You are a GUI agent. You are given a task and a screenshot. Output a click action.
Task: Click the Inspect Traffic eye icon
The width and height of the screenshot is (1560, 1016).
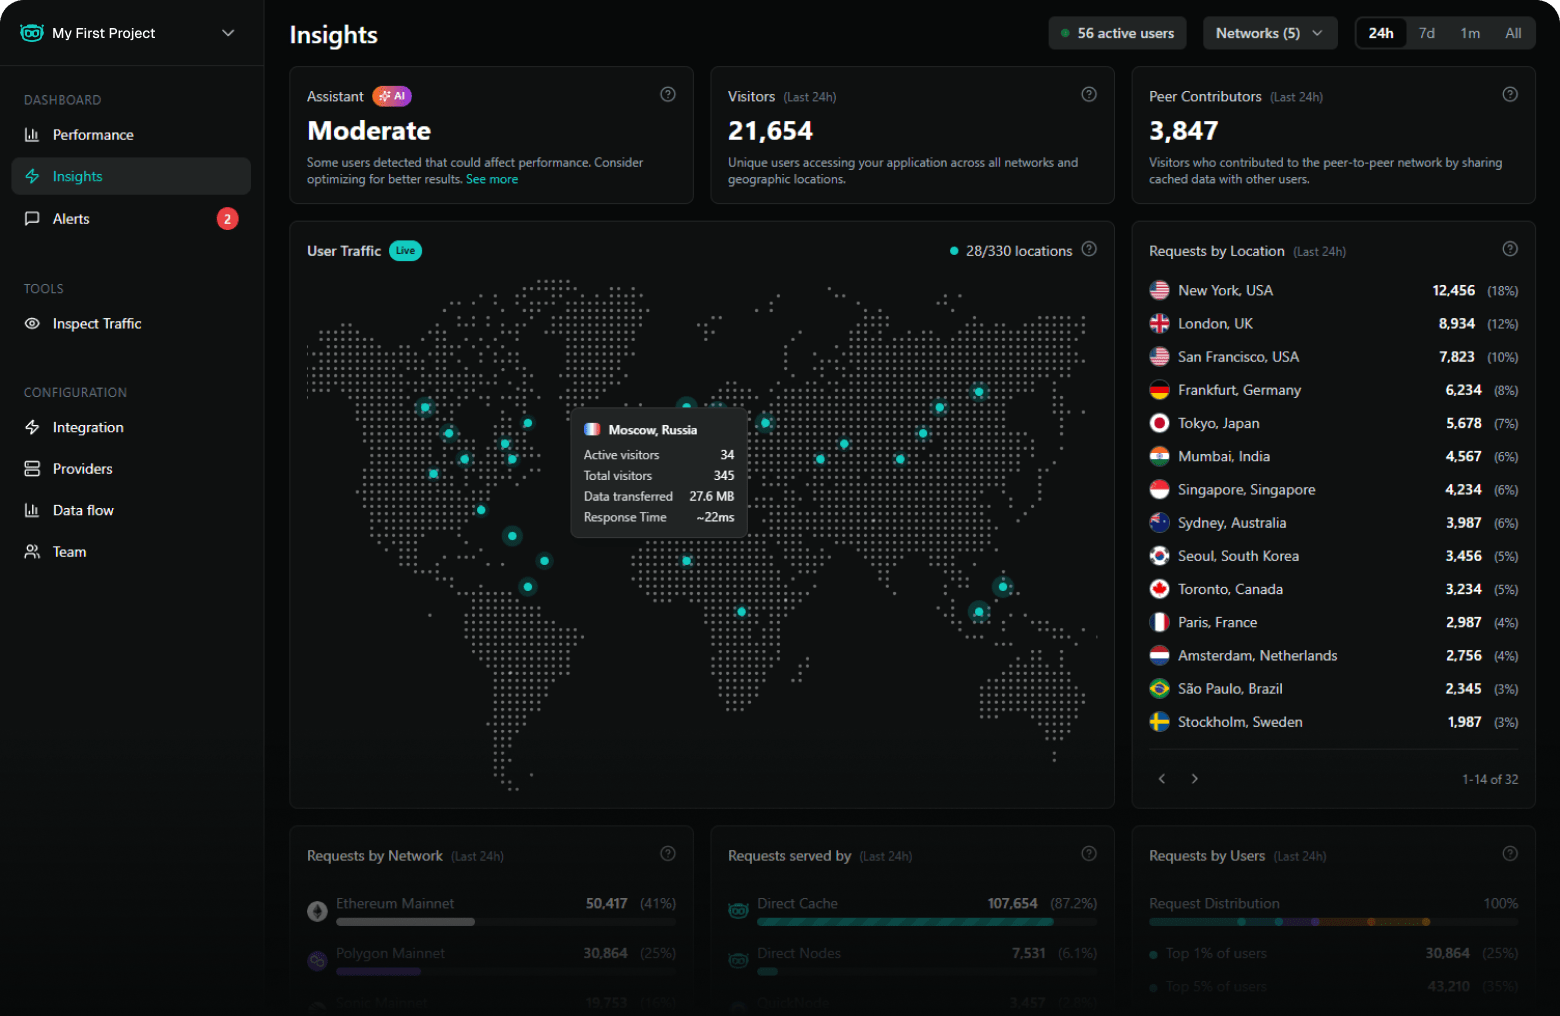(x=33, y=323)
